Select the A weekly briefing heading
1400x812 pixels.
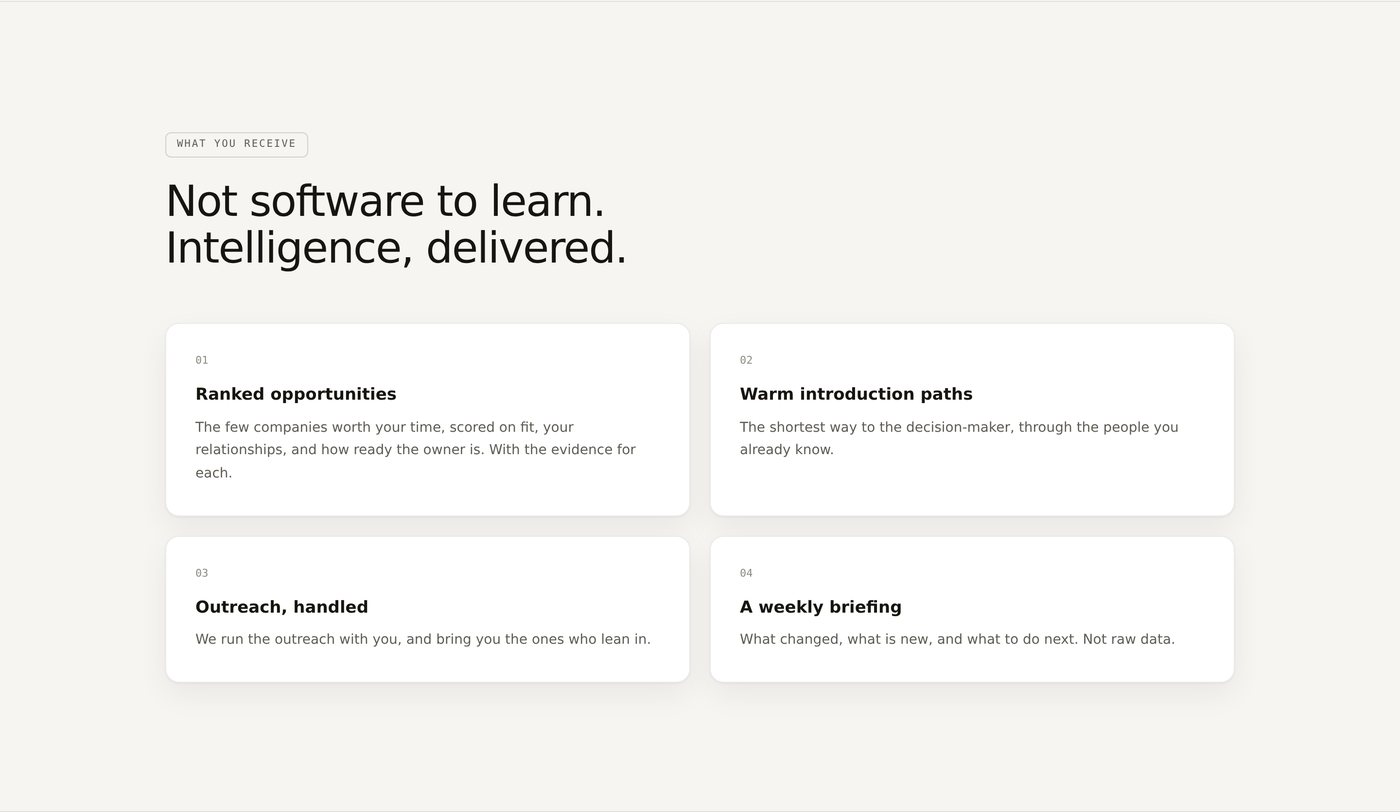click(x=821, y=607)
